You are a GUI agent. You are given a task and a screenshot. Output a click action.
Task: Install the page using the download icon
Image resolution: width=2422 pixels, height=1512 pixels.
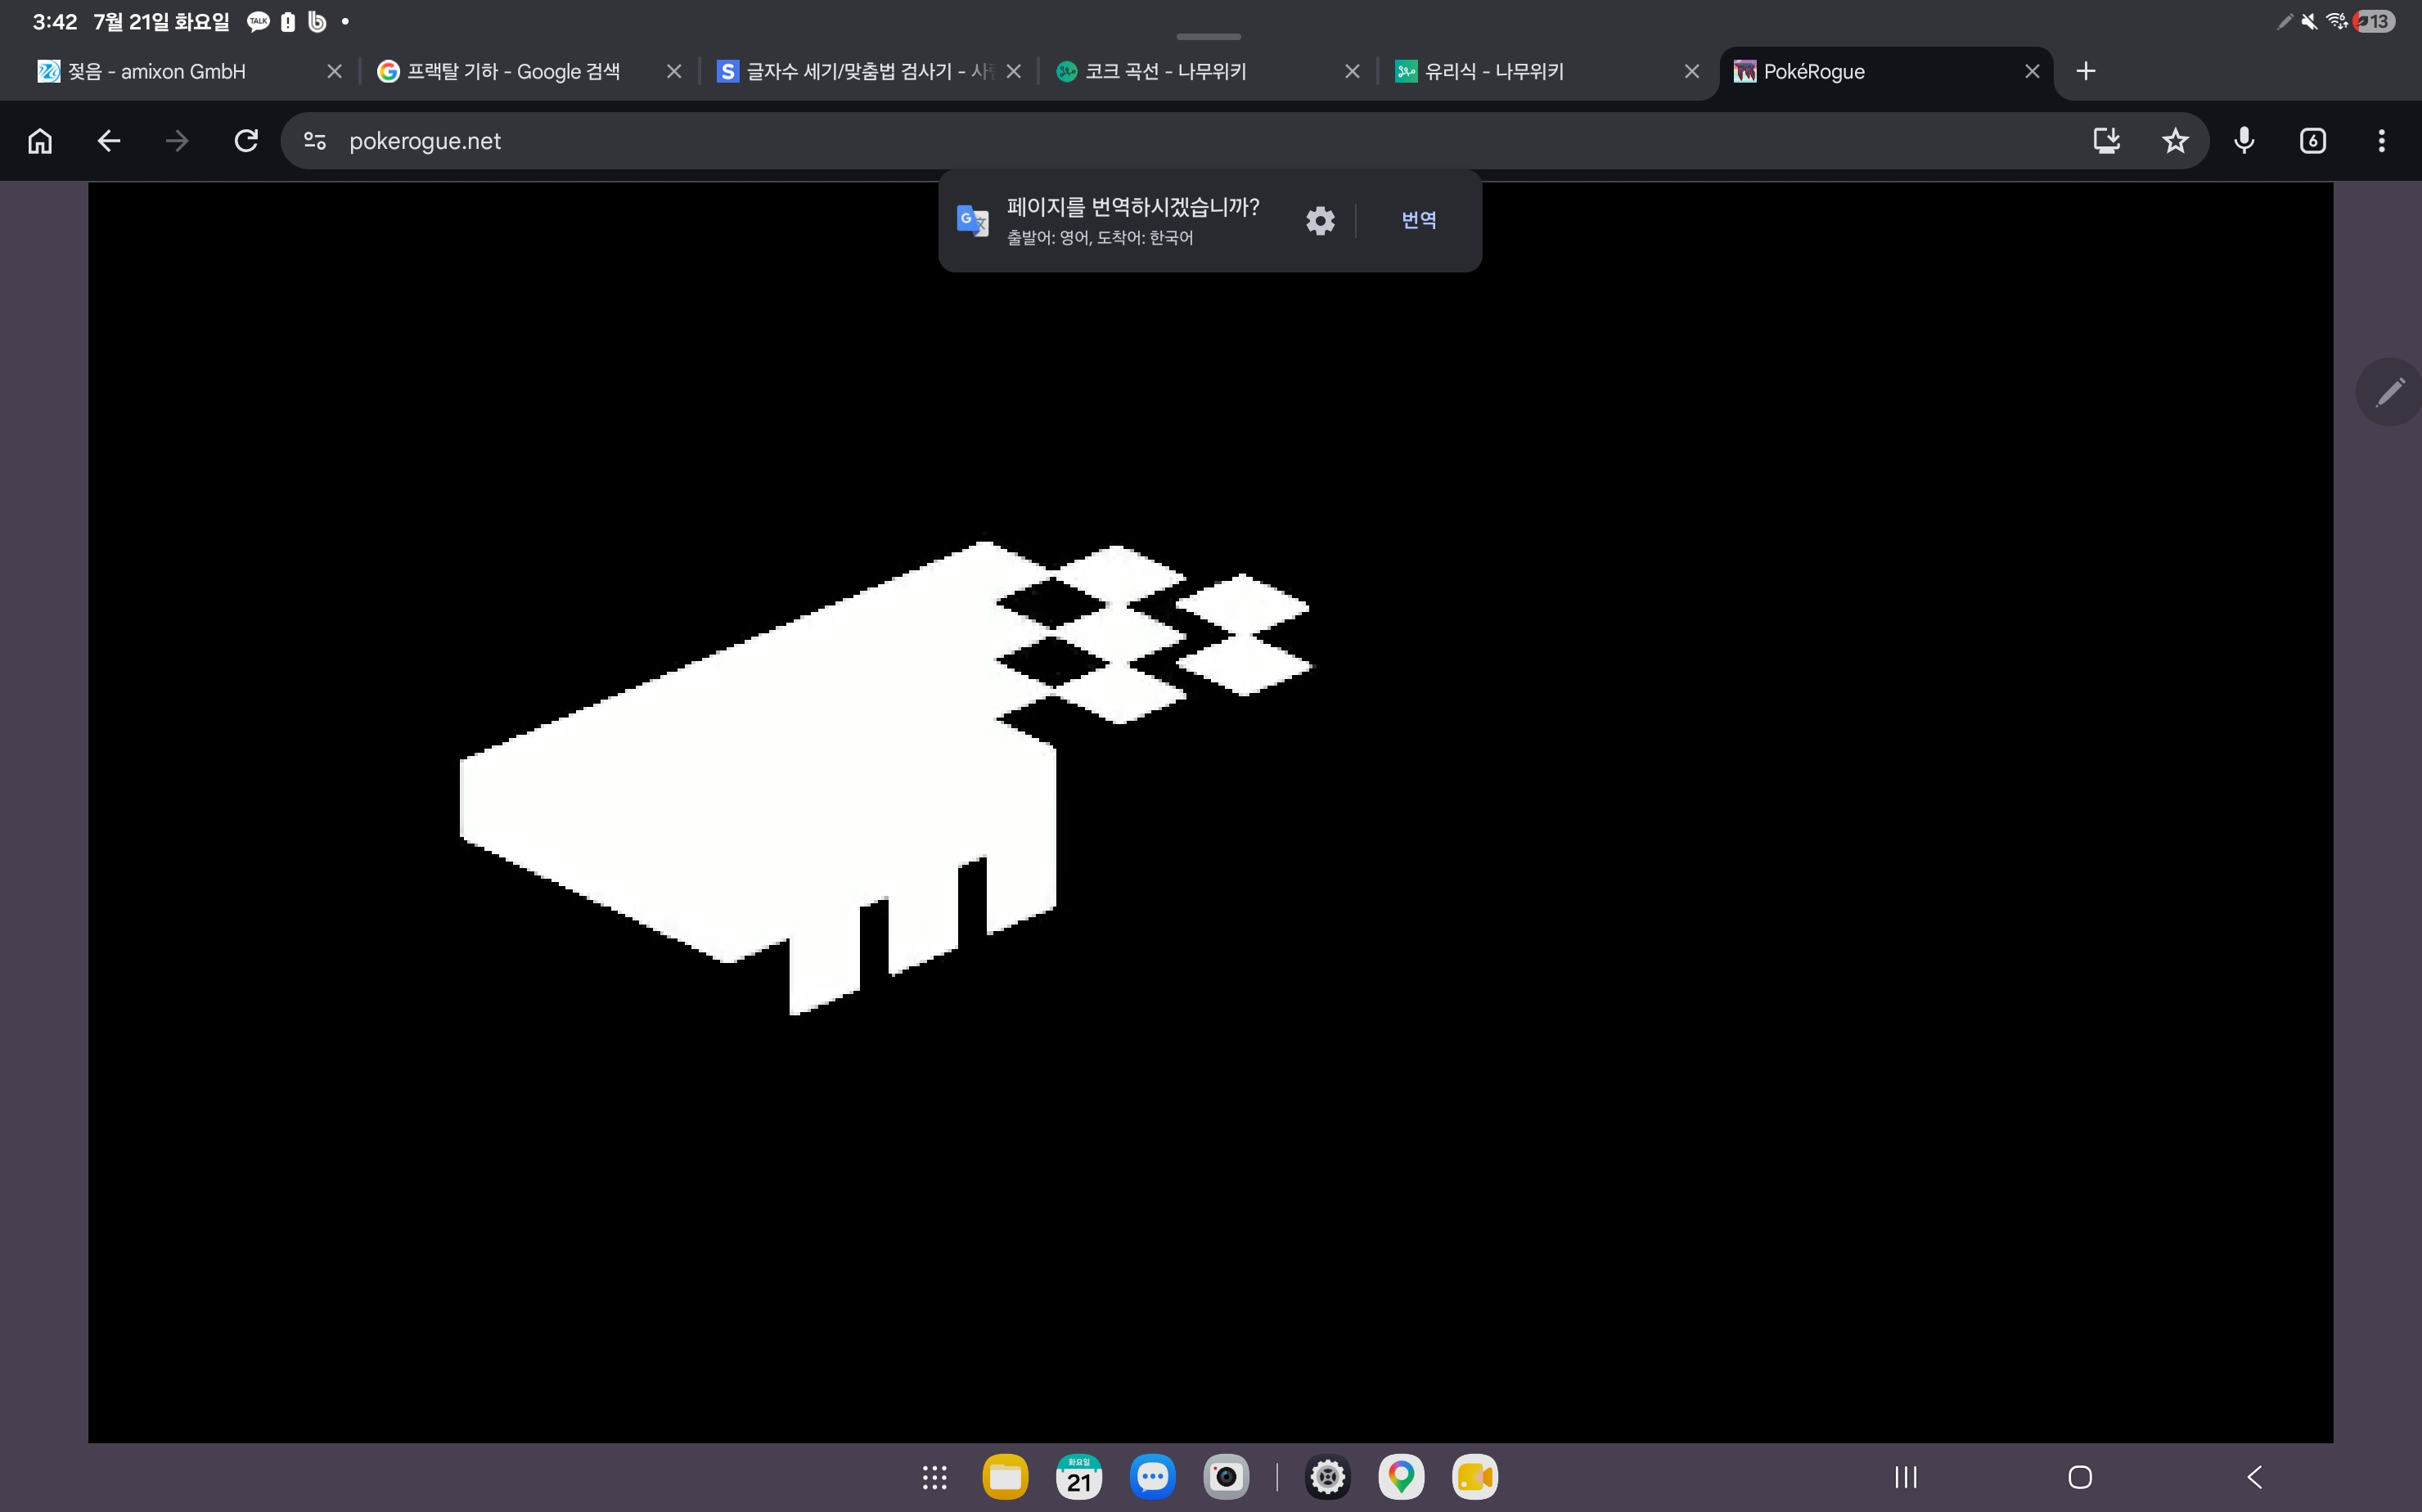pos(2107,141)
